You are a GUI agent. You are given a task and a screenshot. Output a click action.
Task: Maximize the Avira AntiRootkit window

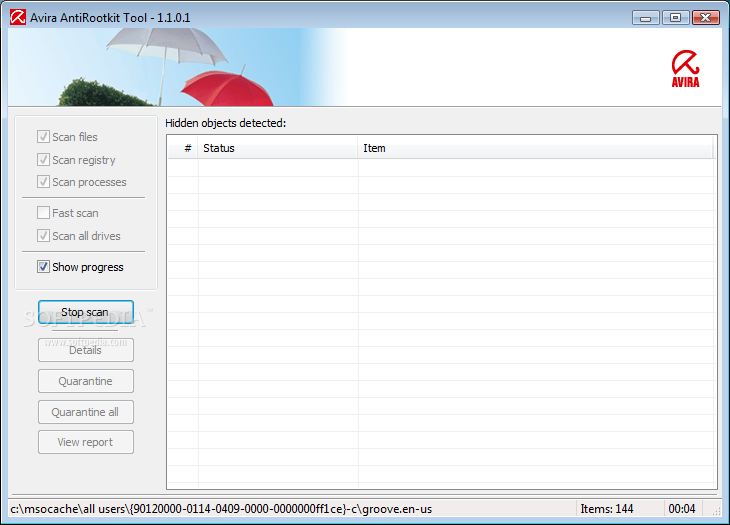click(676, 18)
